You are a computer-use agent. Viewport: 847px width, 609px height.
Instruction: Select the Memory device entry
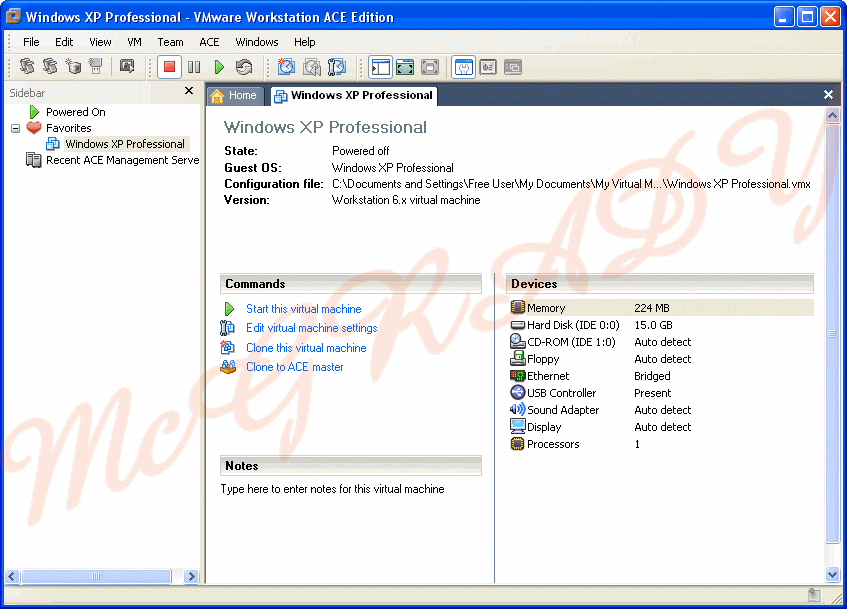(546, 308)
